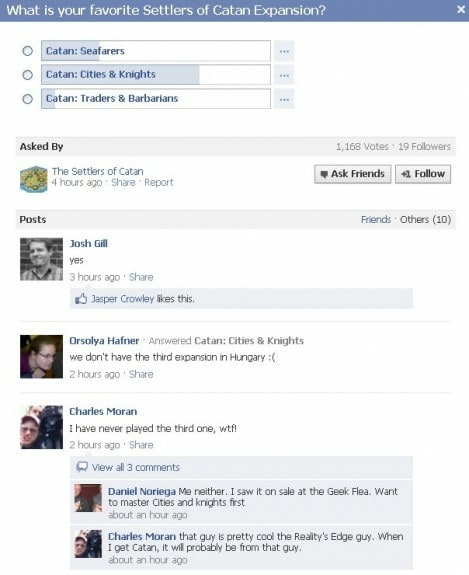
Task: Open Josh Gill's profile picture
Action: coord(41,259)
